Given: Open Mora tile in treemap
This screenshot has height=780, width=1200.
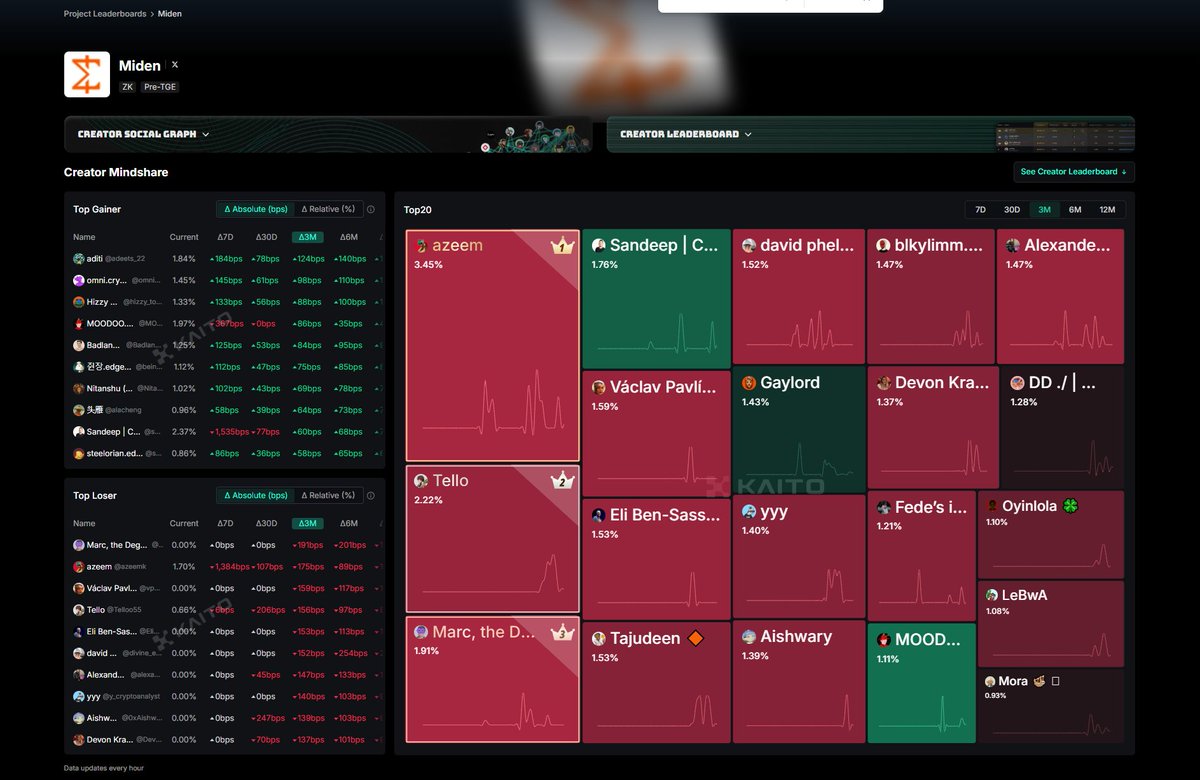Looking at the screenshot, I should click(x=1051, y=705).
